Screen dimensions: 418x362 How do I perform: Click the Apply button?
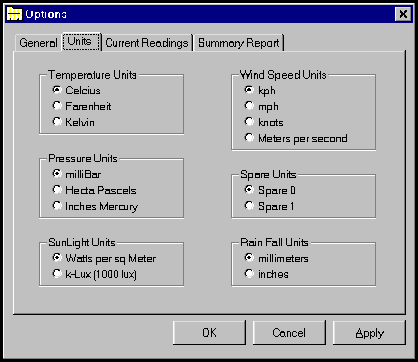click(x=369, y=333)
